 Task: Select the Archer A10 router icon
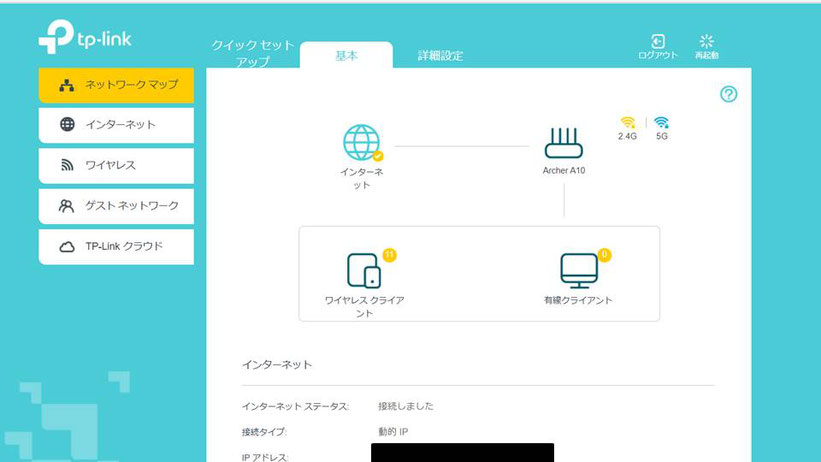point(564,143)
